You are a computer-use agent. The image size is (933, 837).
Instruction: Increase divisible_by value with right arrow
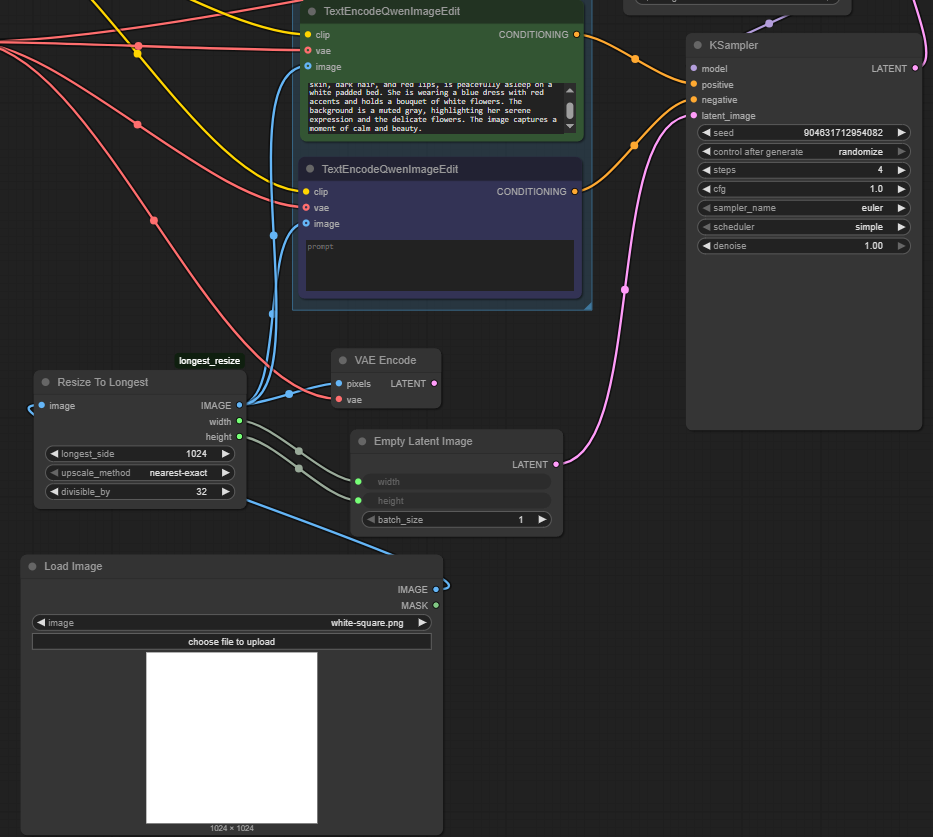[226, 492]
